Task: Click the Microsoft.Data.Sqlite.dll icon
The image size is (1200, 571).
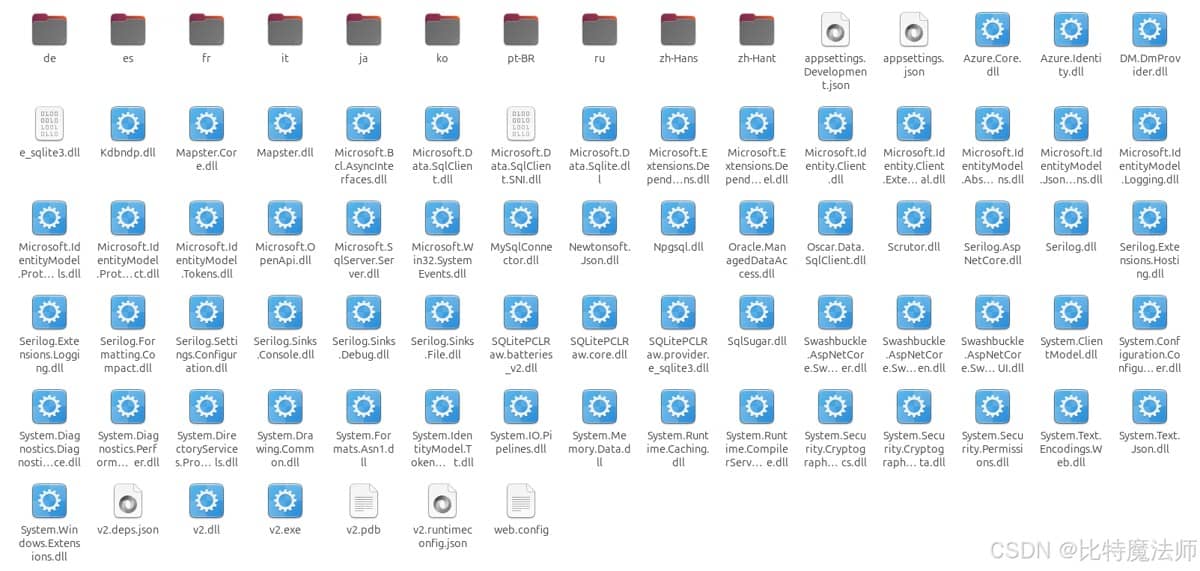Action: [599, 124]
